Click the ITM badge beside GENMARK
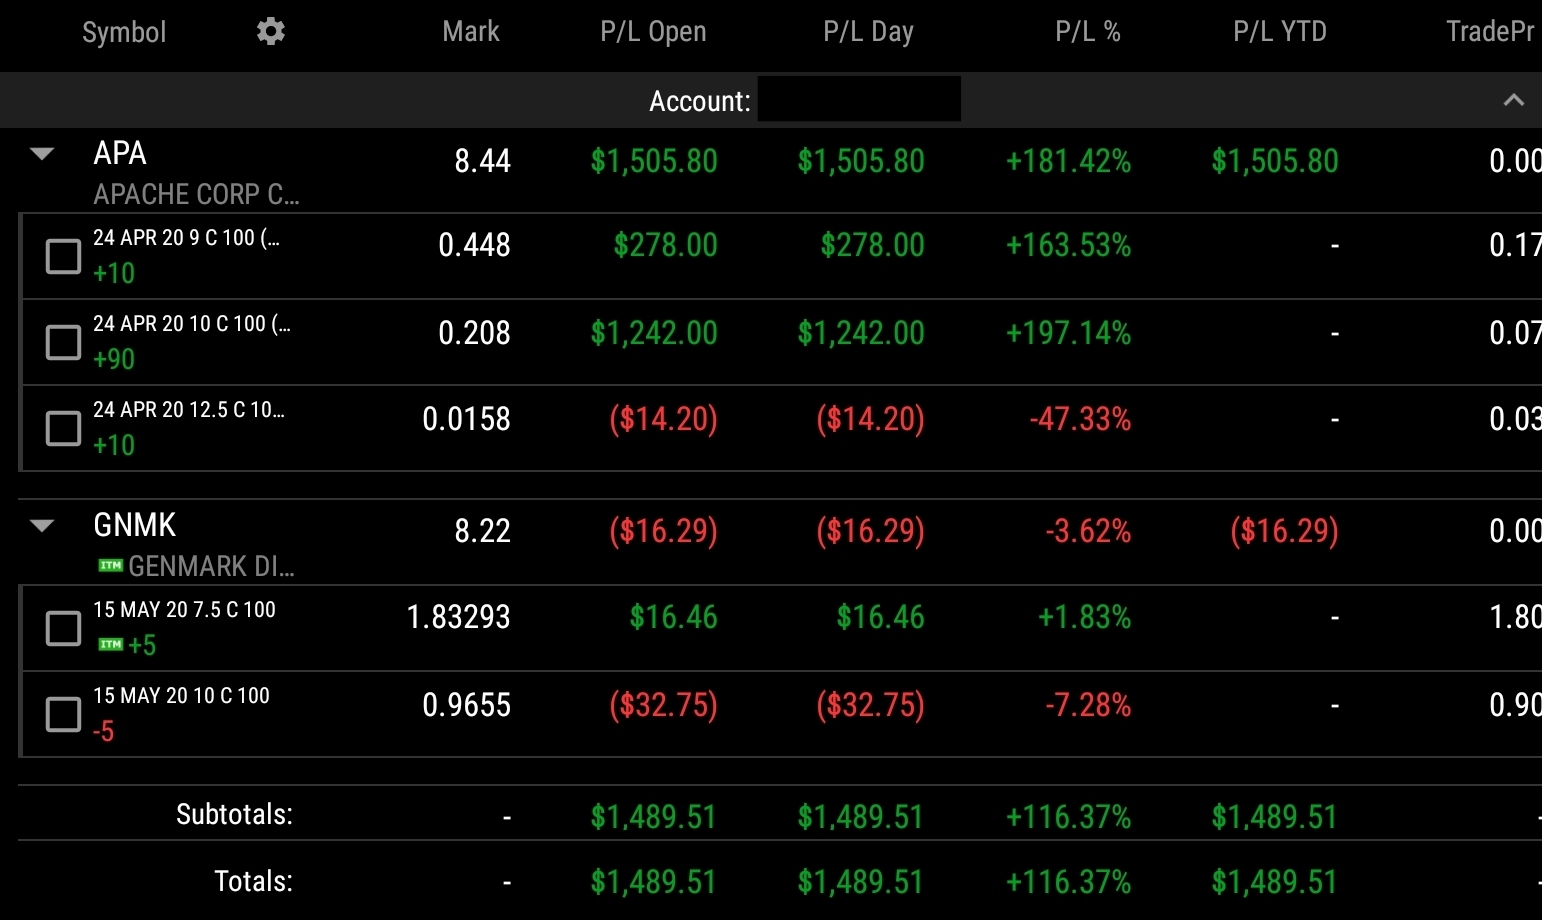This screenshot has width=1542, height=920. (x=110, y=566)
